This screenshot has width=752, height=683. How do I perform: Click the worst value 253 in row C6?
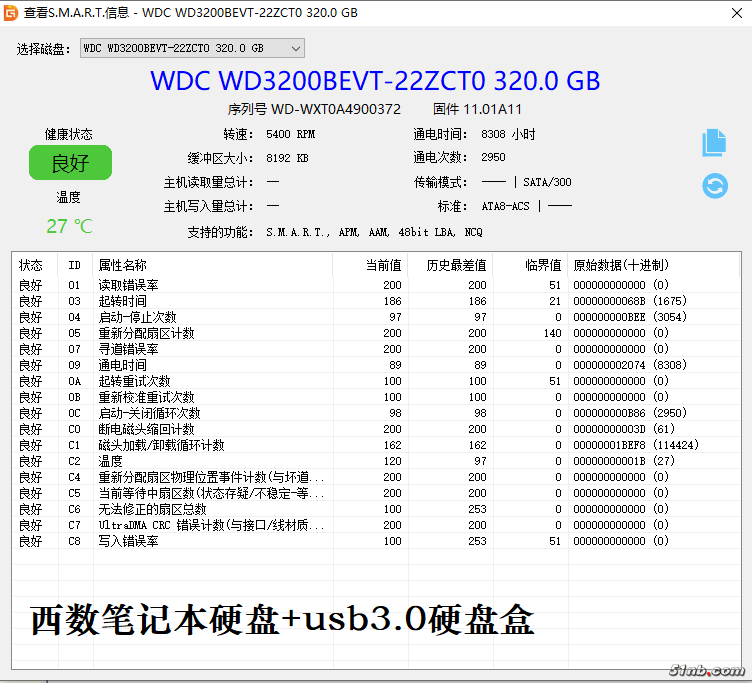click(478, 509)
